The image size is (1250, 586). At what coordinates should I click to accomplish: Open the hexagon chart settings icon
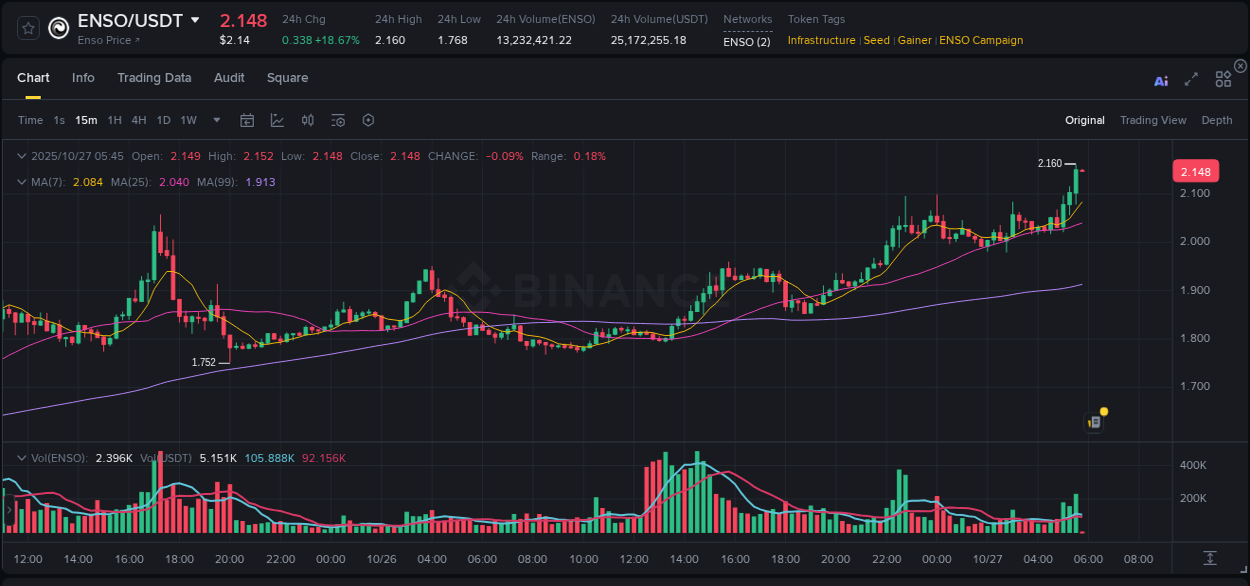click(x=367, y=120)
